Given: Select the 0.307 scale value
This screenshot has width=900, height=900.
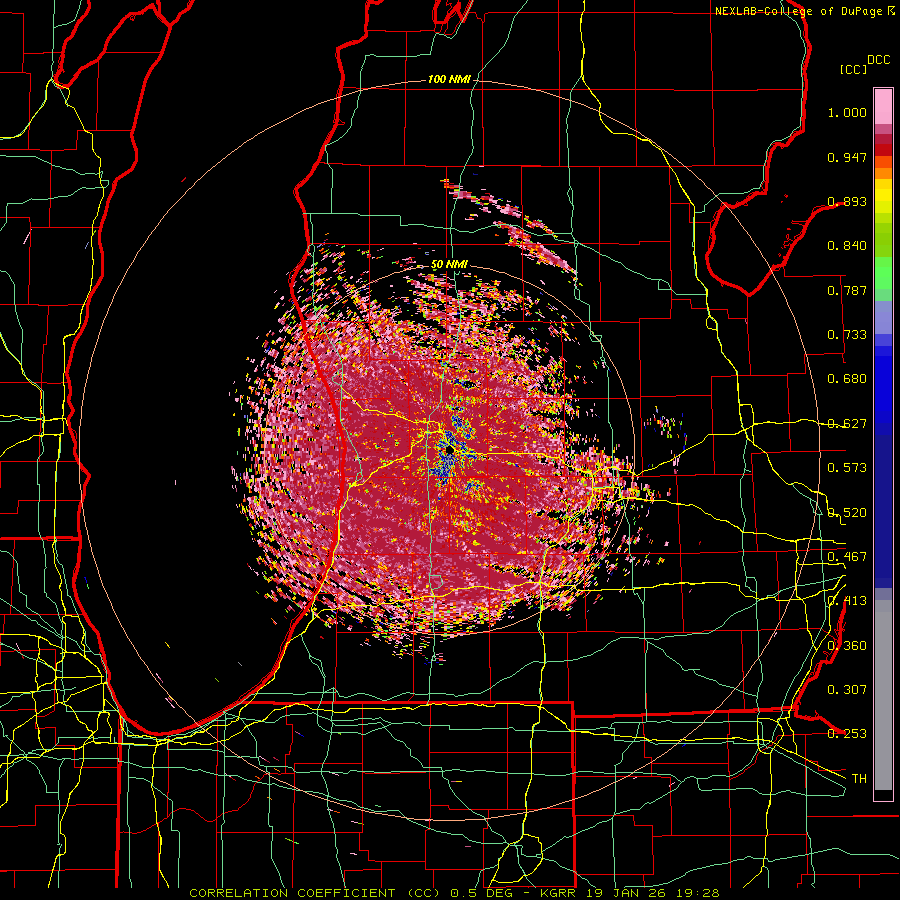Looking at the screenshot, I should [x=847, y=690].
